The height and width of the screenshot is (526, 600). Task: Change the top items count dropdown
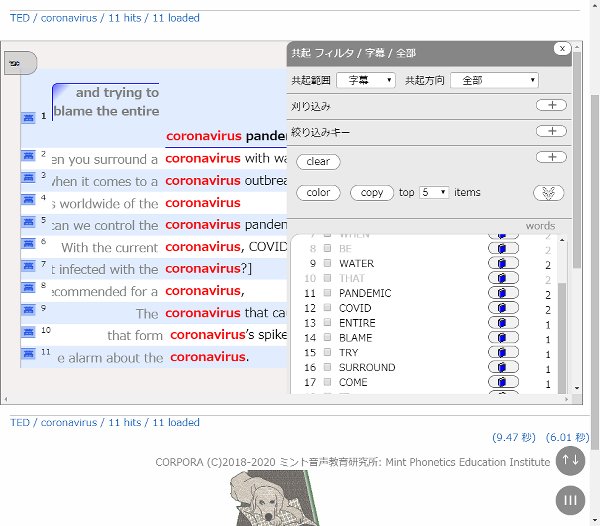(x=434, y=192)
